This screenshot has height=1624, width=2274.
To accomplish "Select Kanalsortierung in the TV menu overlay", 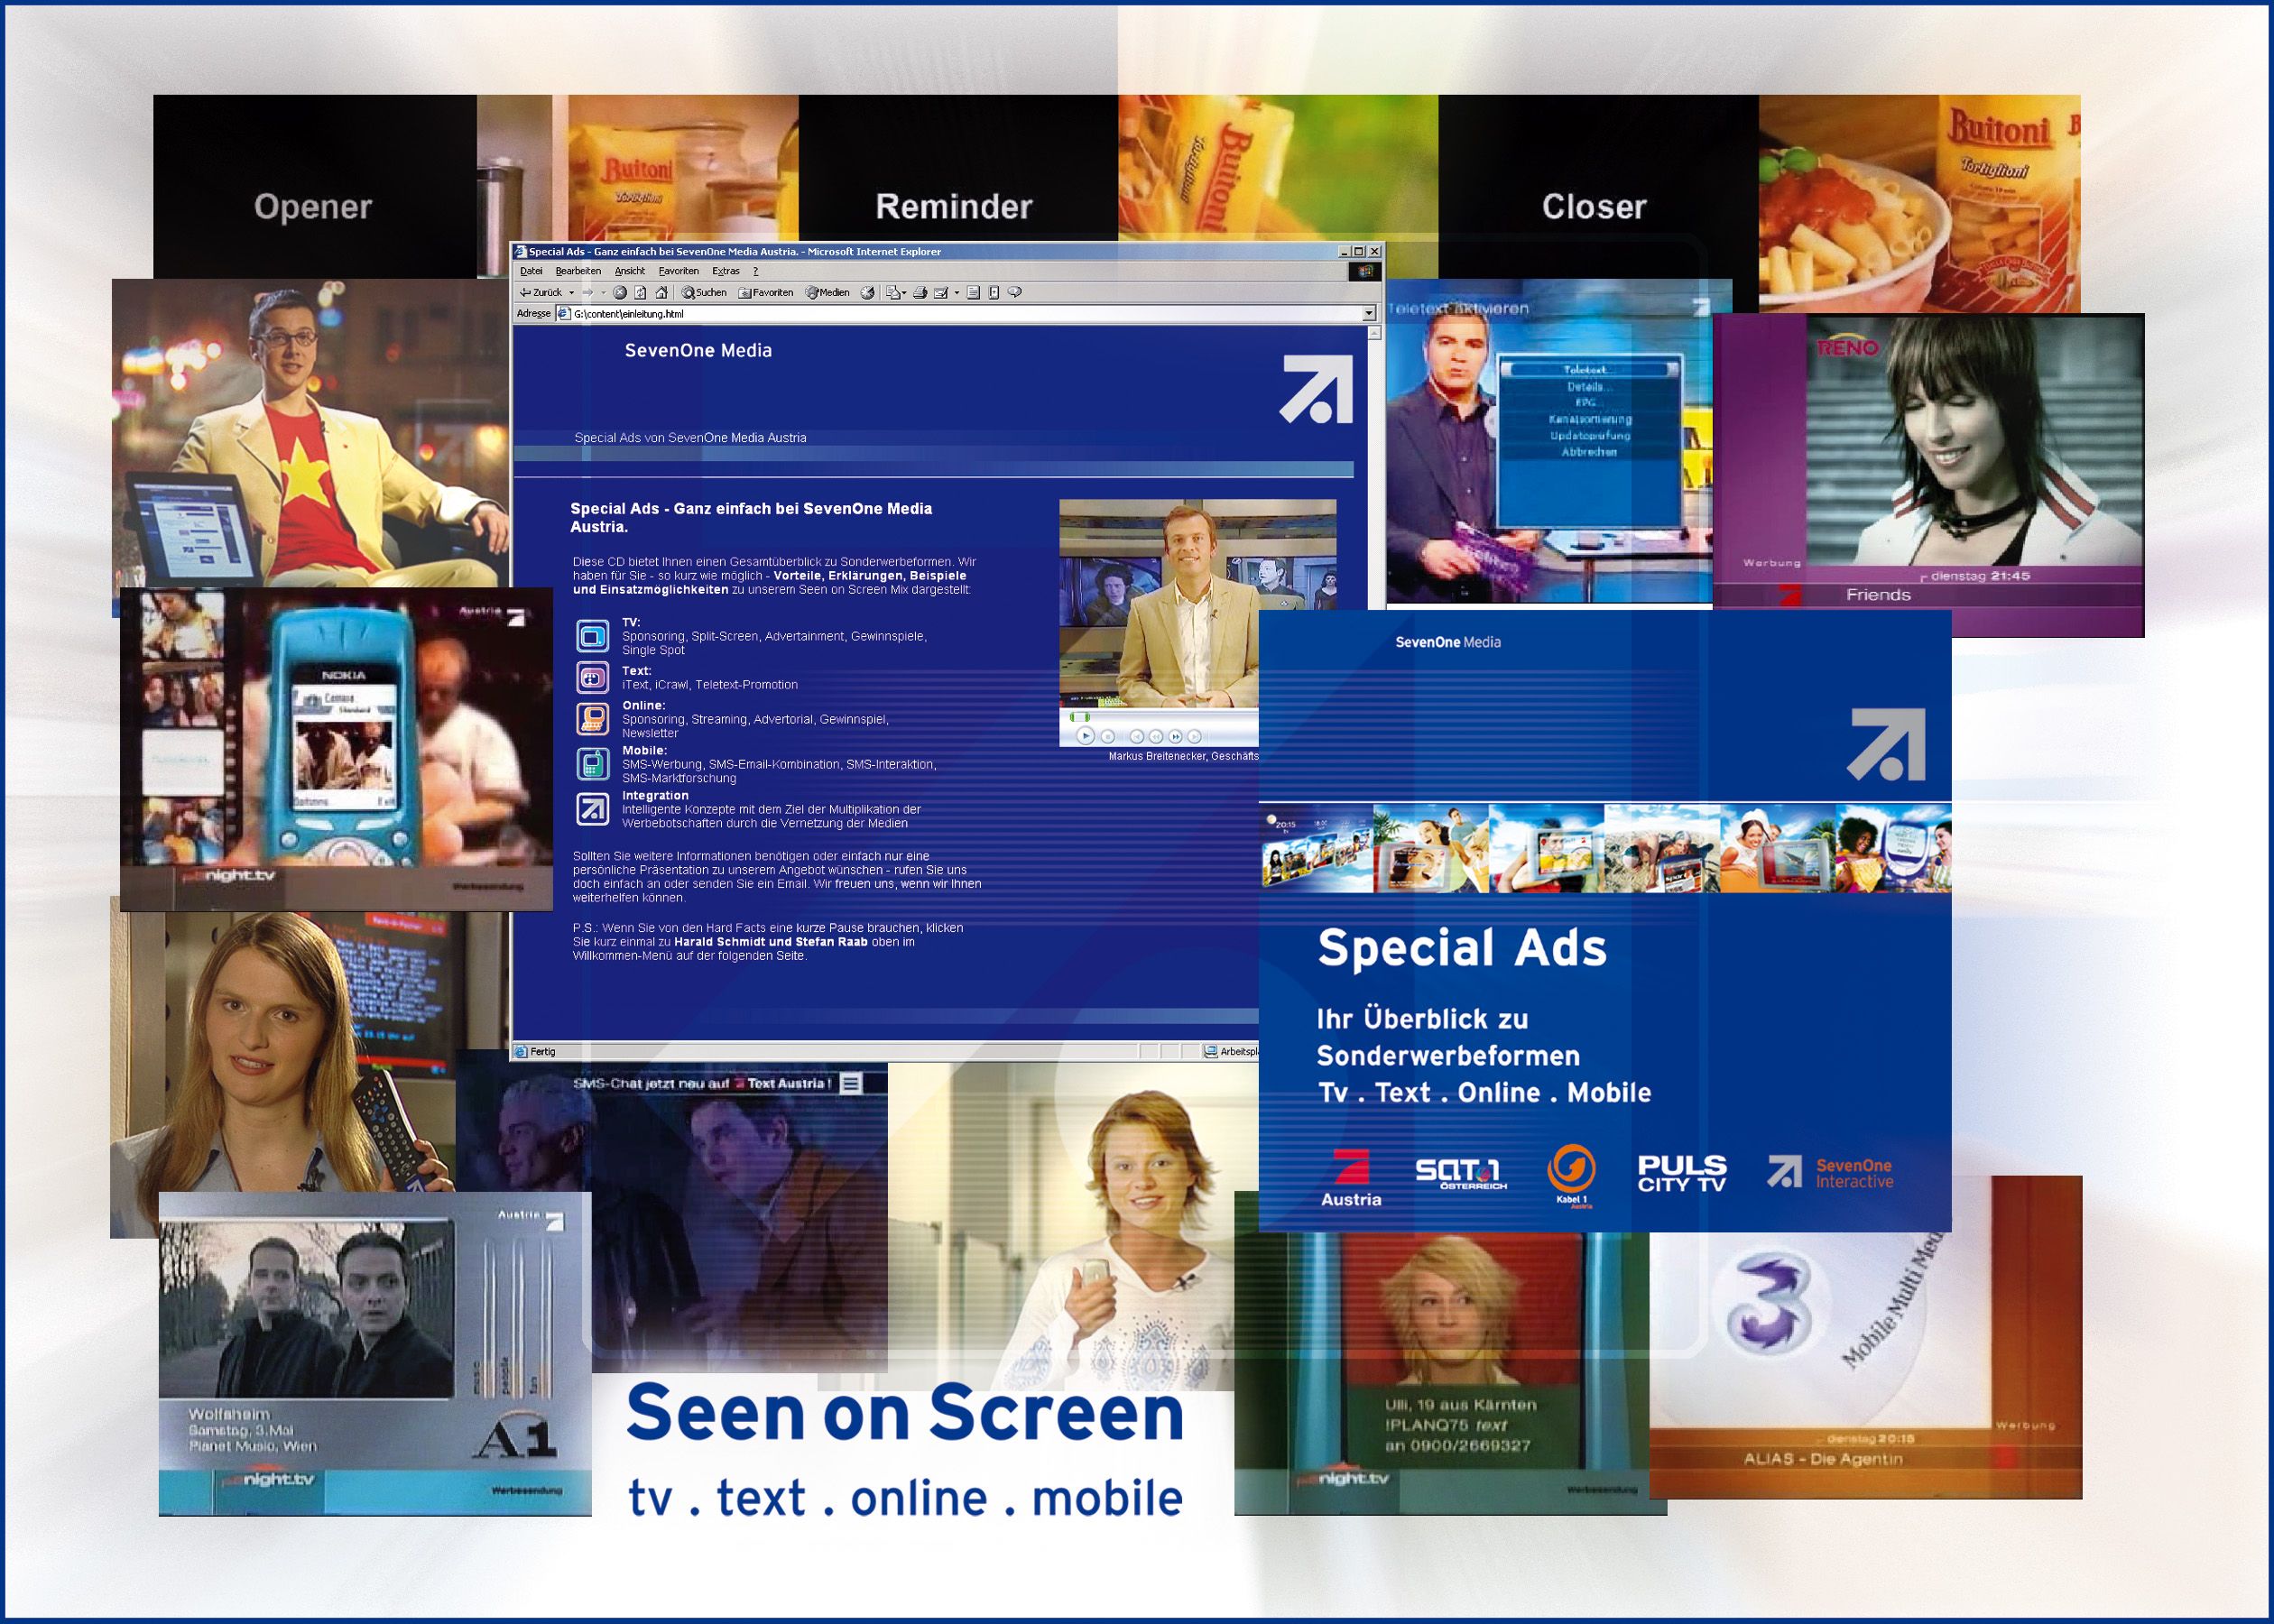I will [x=1590, y=419].
